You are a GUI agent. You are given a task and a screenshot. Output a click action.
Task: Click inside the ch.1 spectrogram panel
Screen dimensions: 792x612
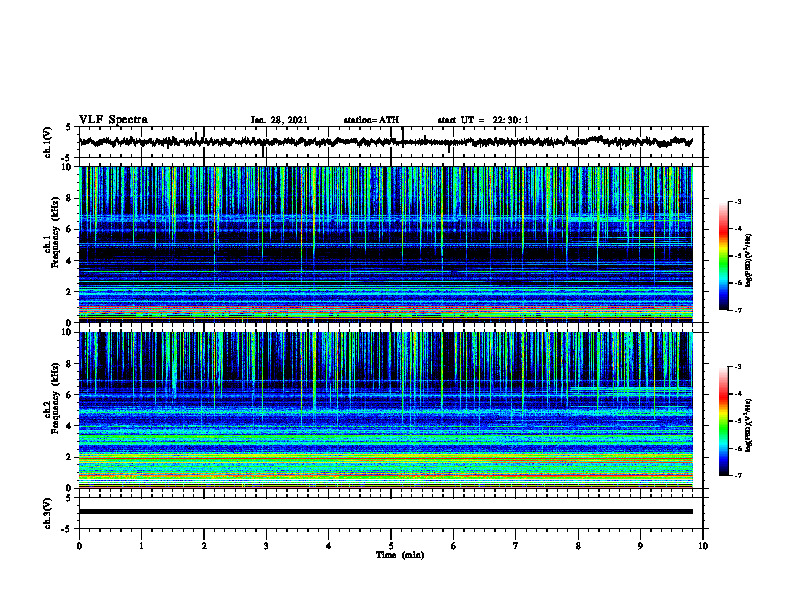tap(385, 244)
